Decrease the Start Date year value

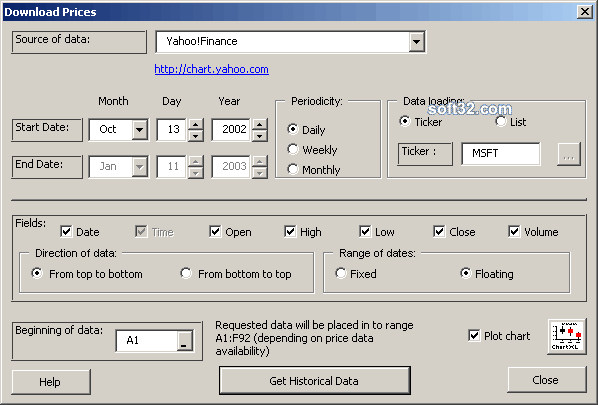pos(259,135)
